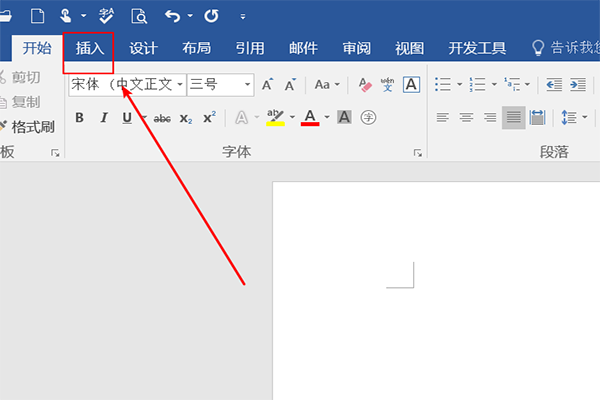Open the 设计 tab
The width and height of the screenshot is (600, 400).
click(143, 48)
